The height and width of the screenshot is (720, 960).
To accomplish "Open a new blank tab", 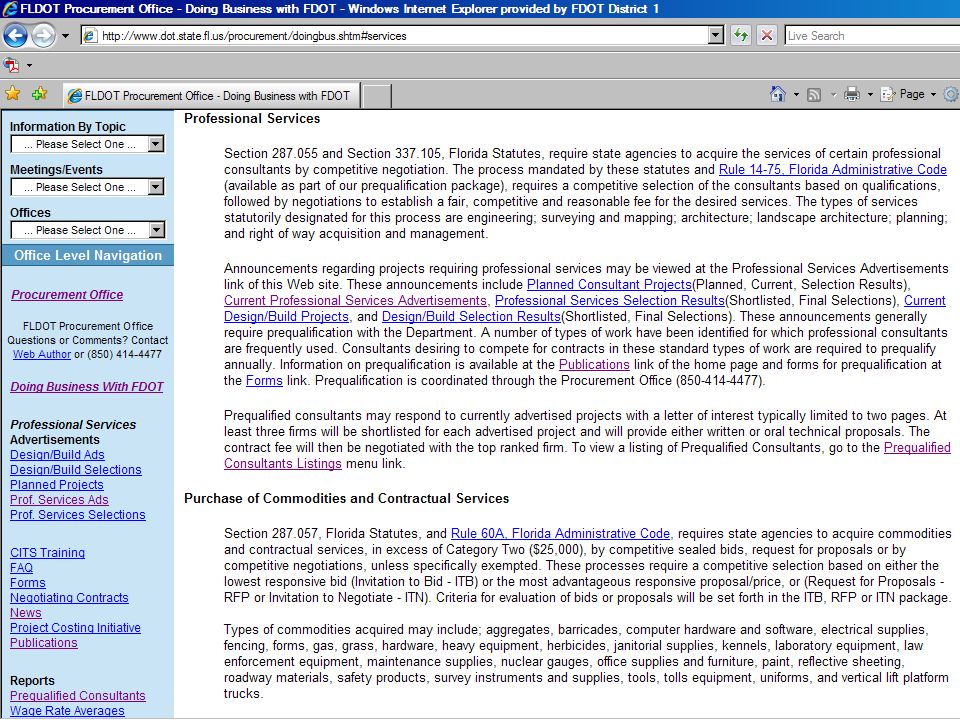I will point(377,96).
